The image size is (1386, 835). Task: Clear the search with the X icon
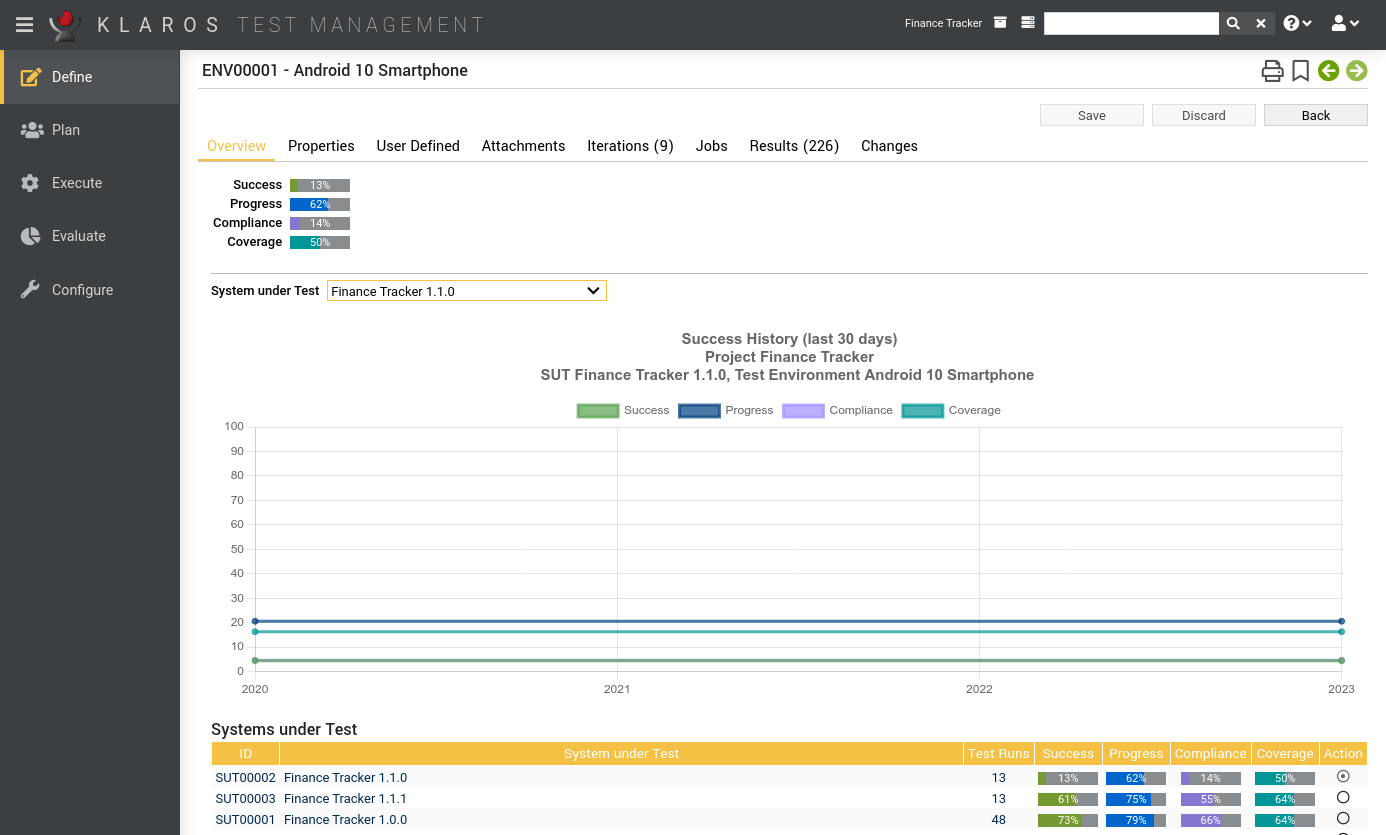point(1261,23)
